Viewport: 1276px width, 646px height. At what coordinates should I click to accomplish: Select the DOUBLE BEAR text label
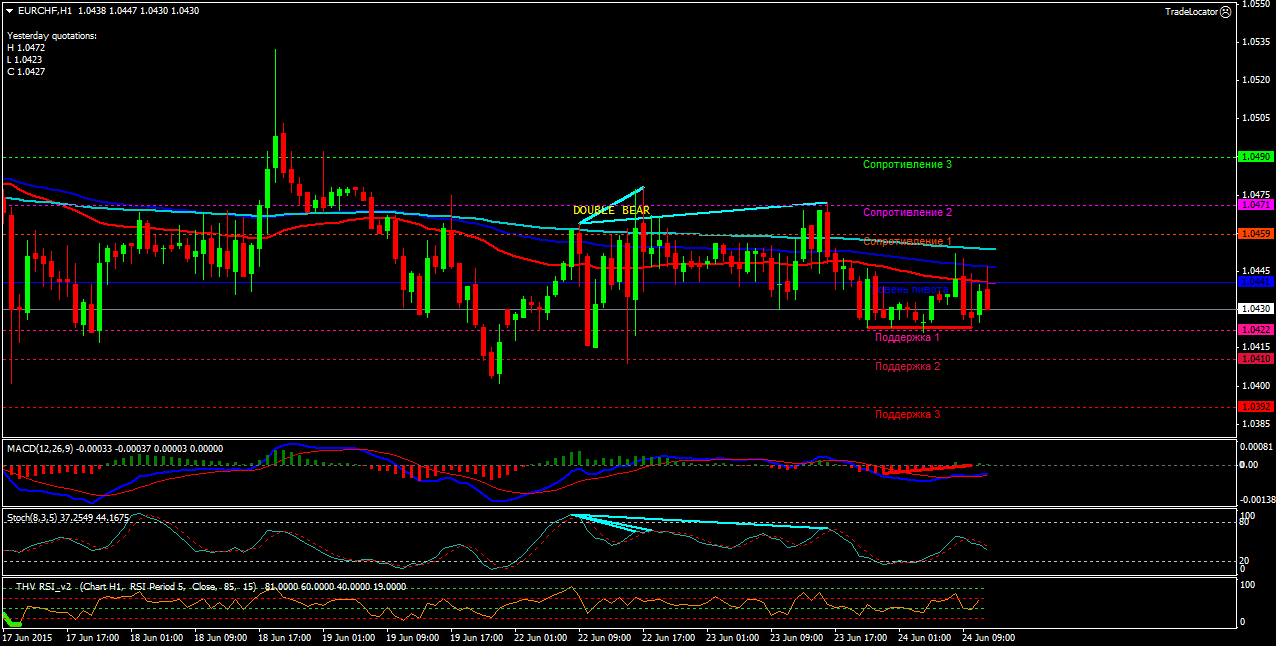pyautogui.click(x=611, y=211)
